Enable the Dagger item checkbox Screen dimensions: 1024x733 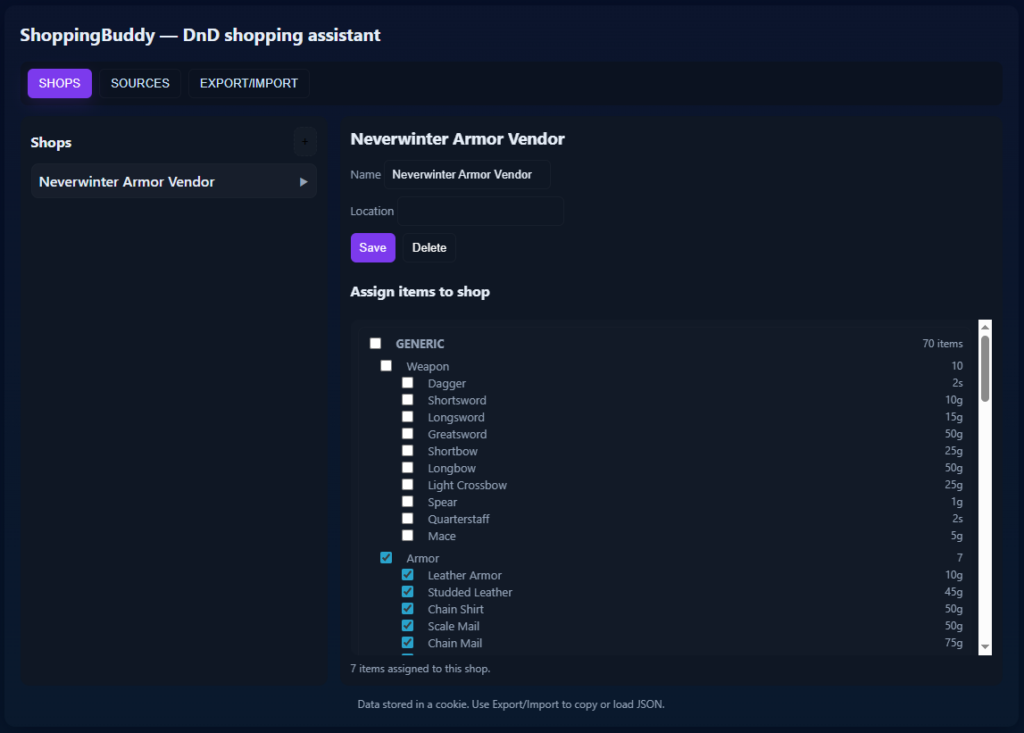click(x=407, y=383)
